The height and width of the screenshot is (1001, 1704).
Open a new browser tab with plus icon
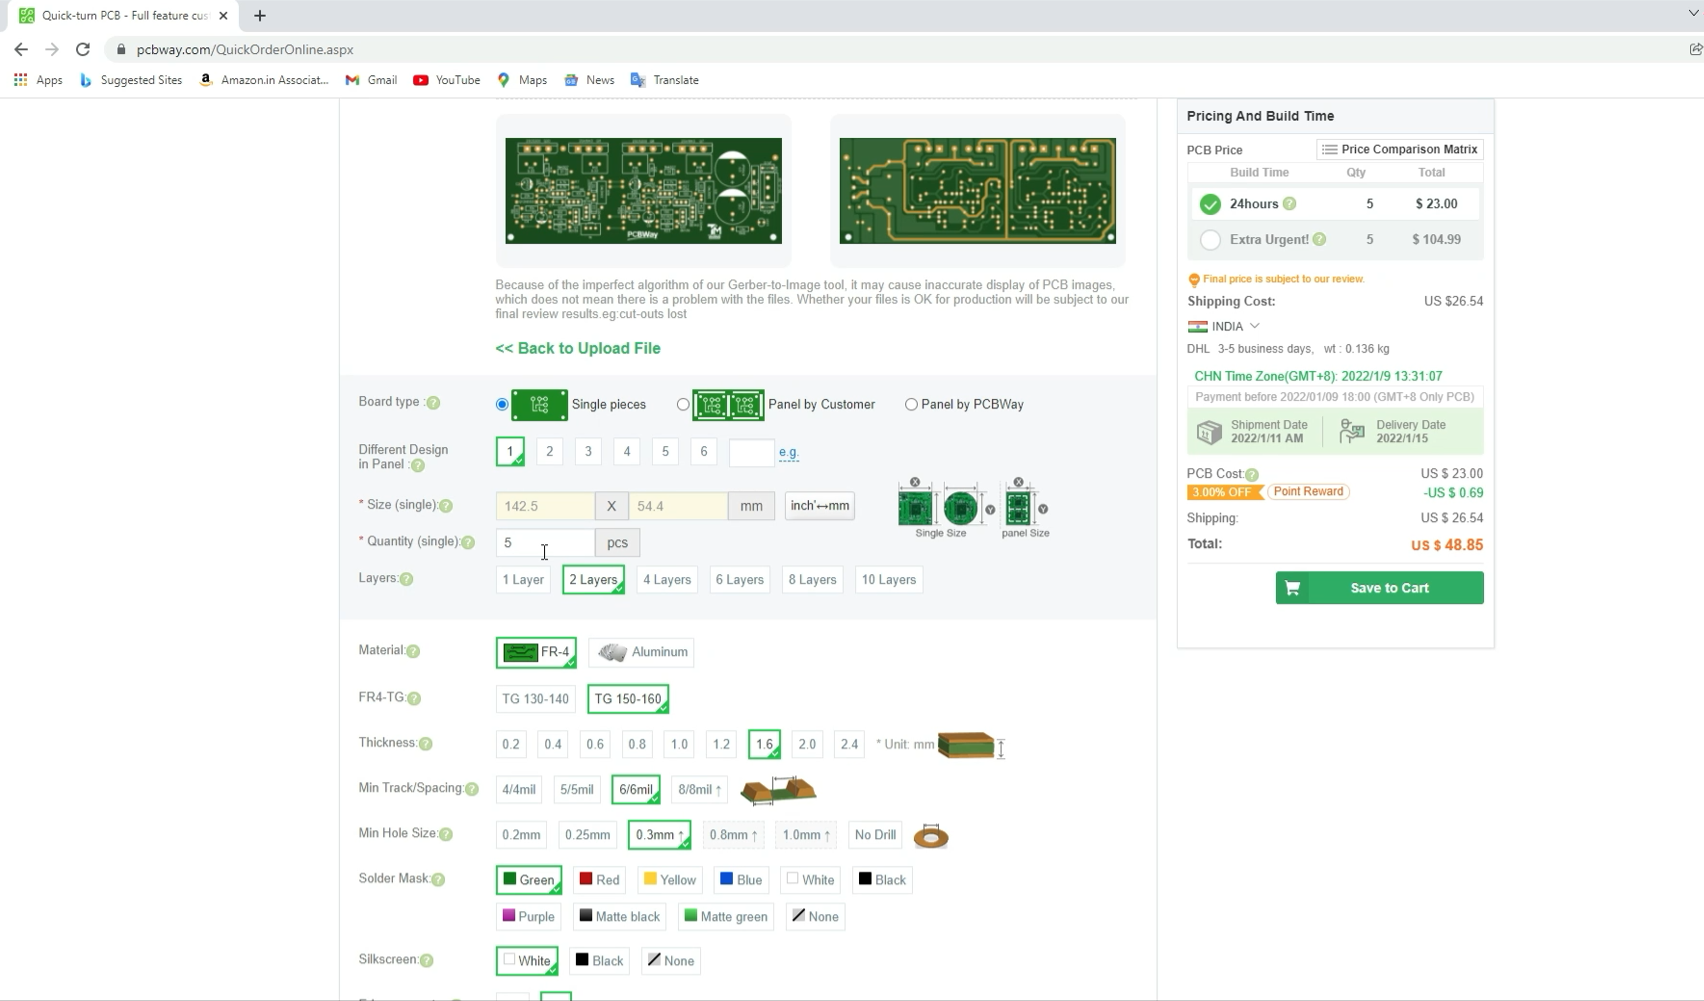pyautogui.click(x=260, y=16)
